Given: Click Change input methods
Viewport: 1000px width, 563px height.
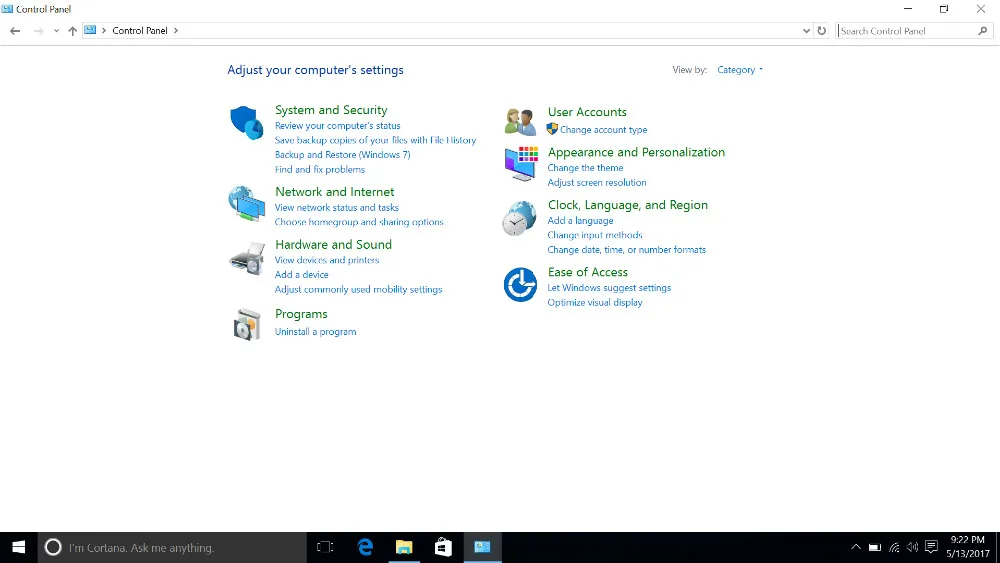Looking at the screenshot, I should [x=594, y=235].
